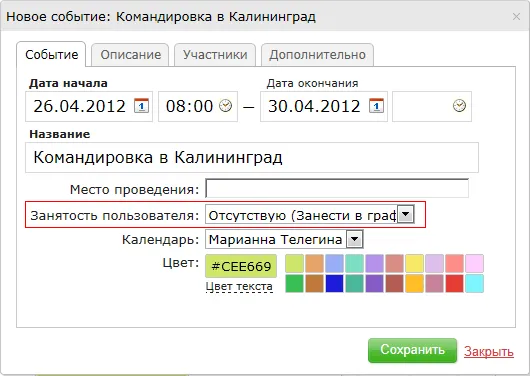Pick the orange-amber swatch in bottom row
The image size is (530, 376).
point(414,283)
